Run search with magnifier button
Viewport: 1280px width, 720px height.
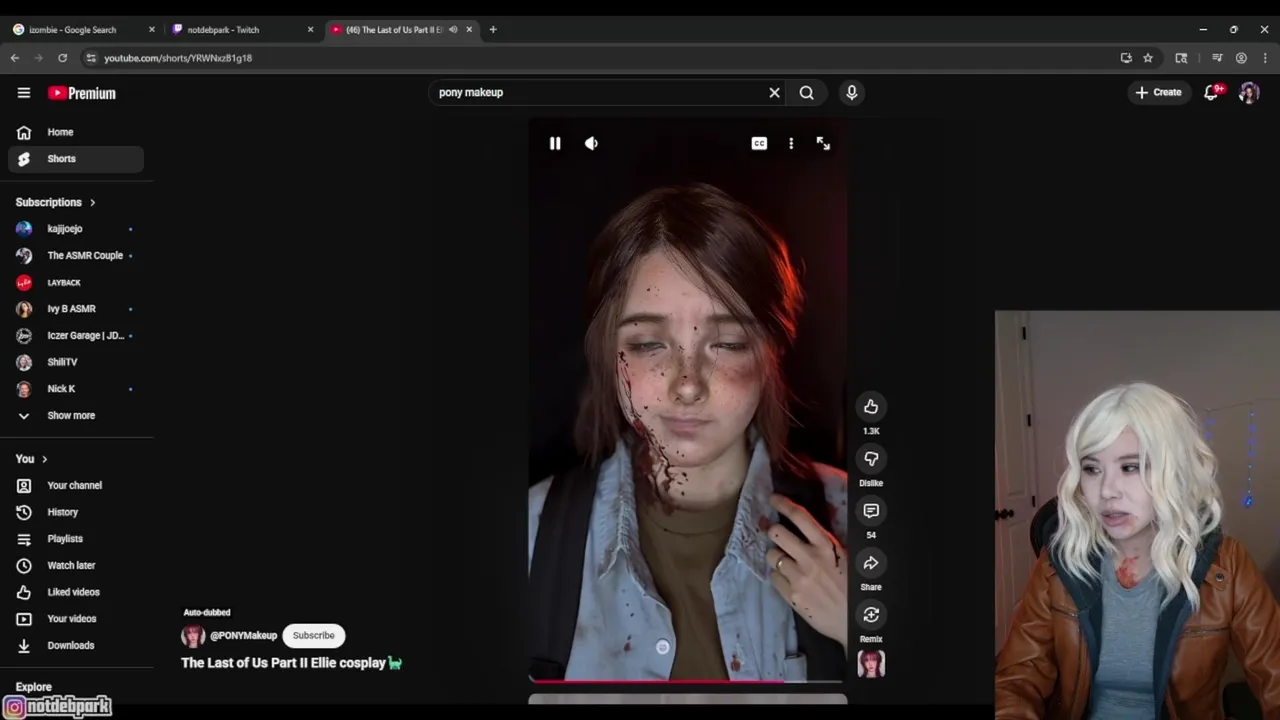point(807,92)
